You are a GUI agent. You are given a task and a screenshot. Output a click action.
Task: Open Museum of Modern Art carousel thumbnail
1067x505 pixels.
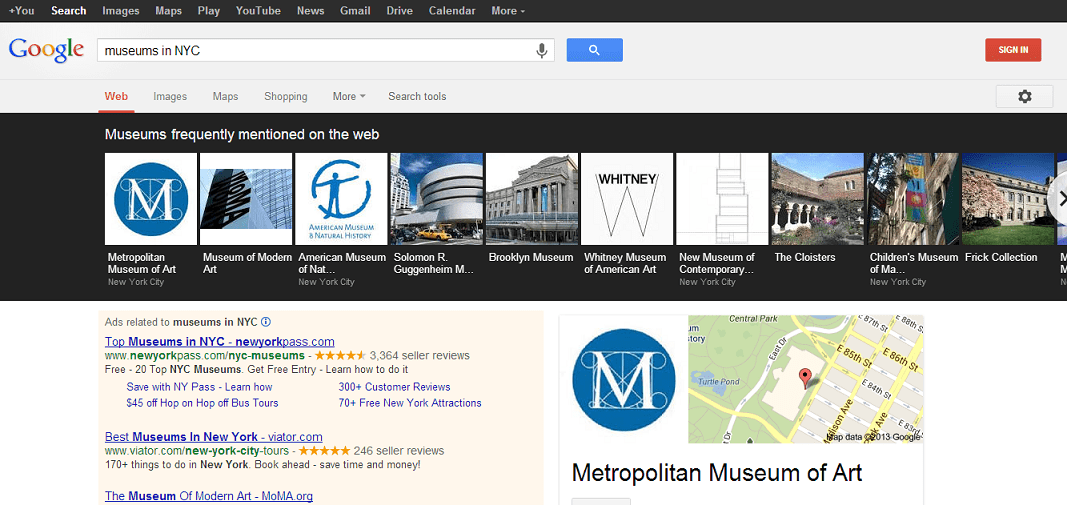click(x=246, y=199)
